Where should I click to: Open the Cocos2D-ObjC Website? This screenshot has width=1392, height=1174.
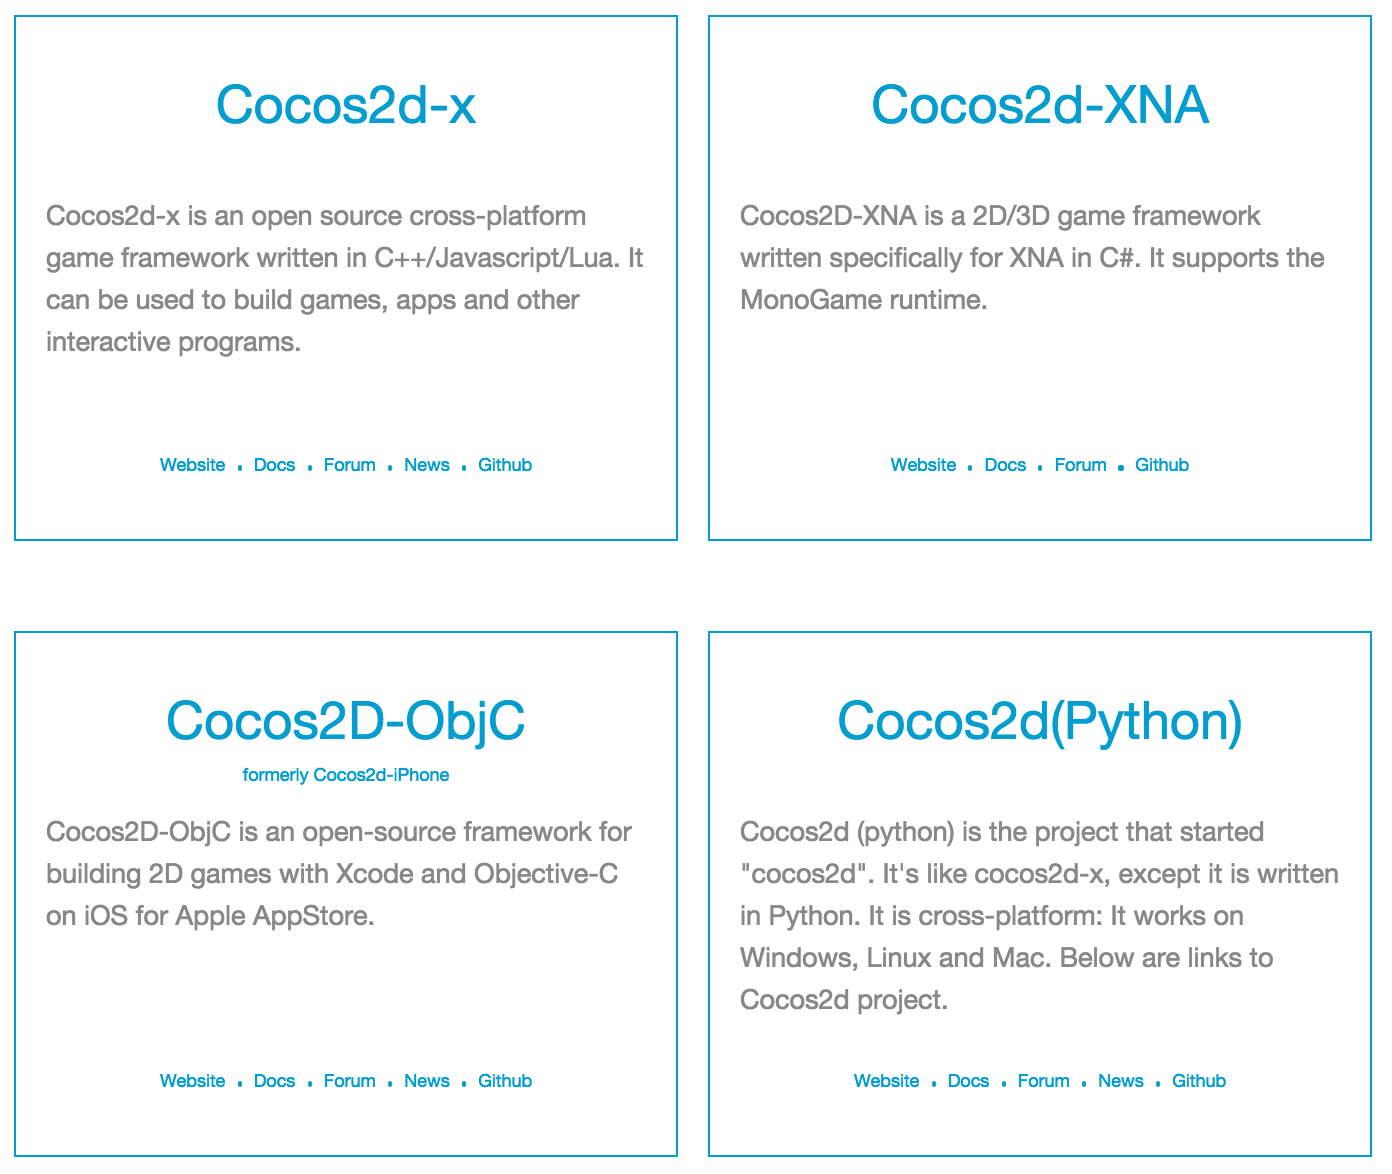pyautogui.click(x=192, y=1081)
